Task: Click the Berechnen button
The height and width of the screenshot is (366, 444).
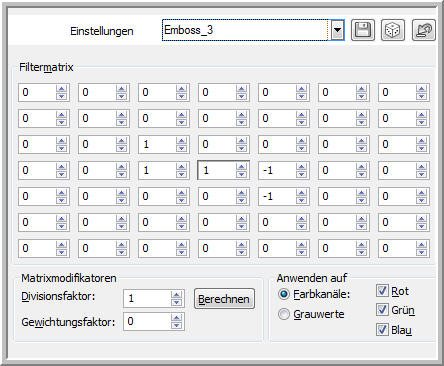Action: tap(224, 299)
